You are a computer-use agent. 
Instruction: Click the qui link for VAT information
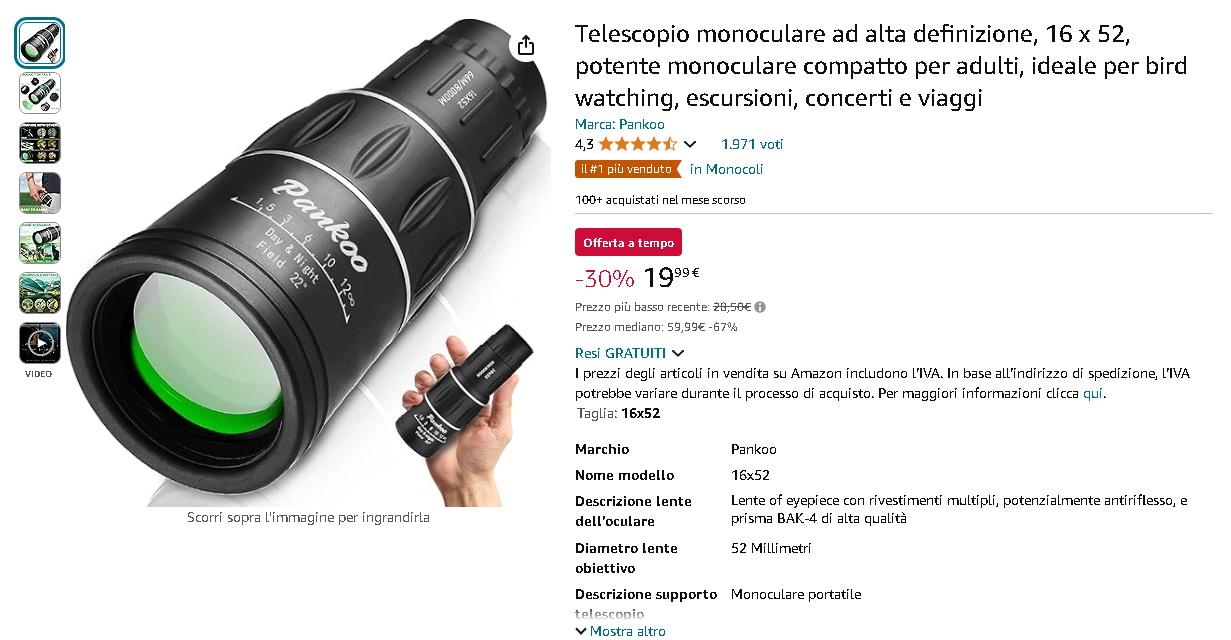(x=1093, y=393)
